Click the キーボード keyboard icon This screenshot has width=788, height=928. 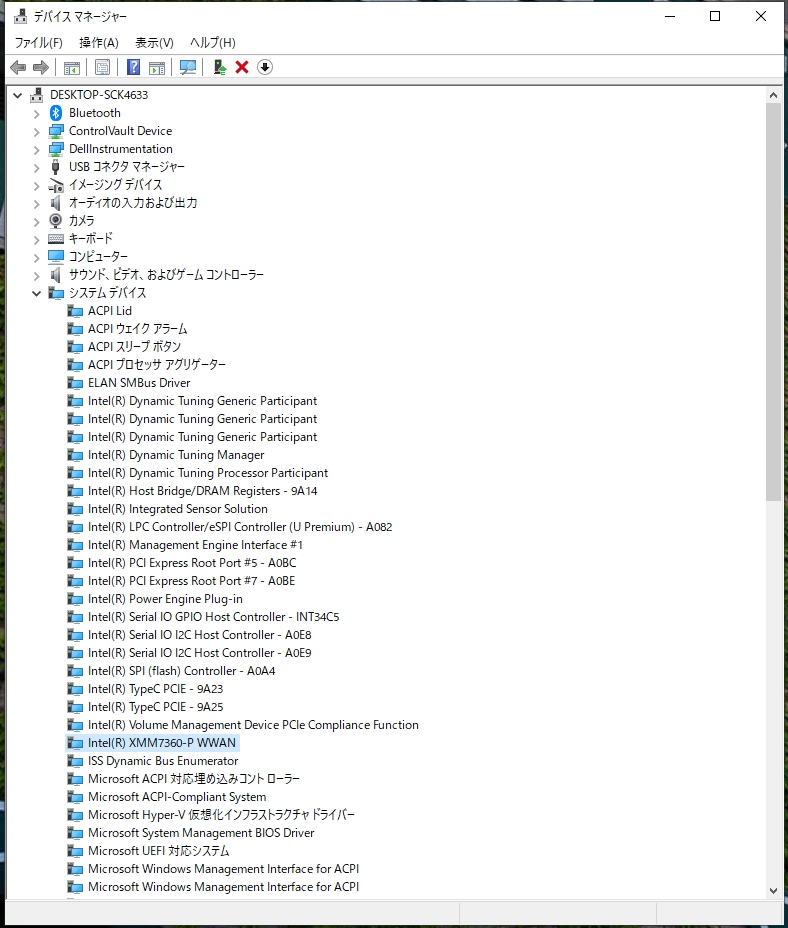pyautogui.click(x=56, y=239)
